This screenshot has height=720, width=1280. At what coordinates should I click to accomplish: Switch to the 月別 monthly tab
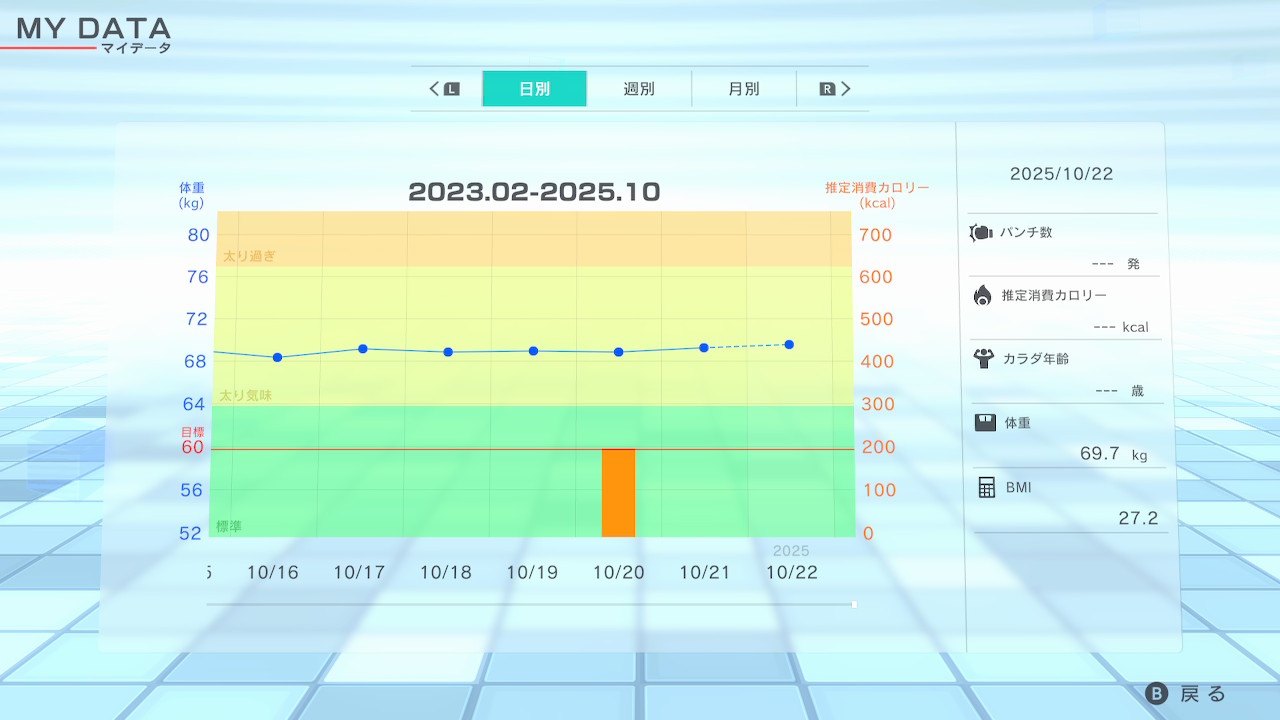743,89
